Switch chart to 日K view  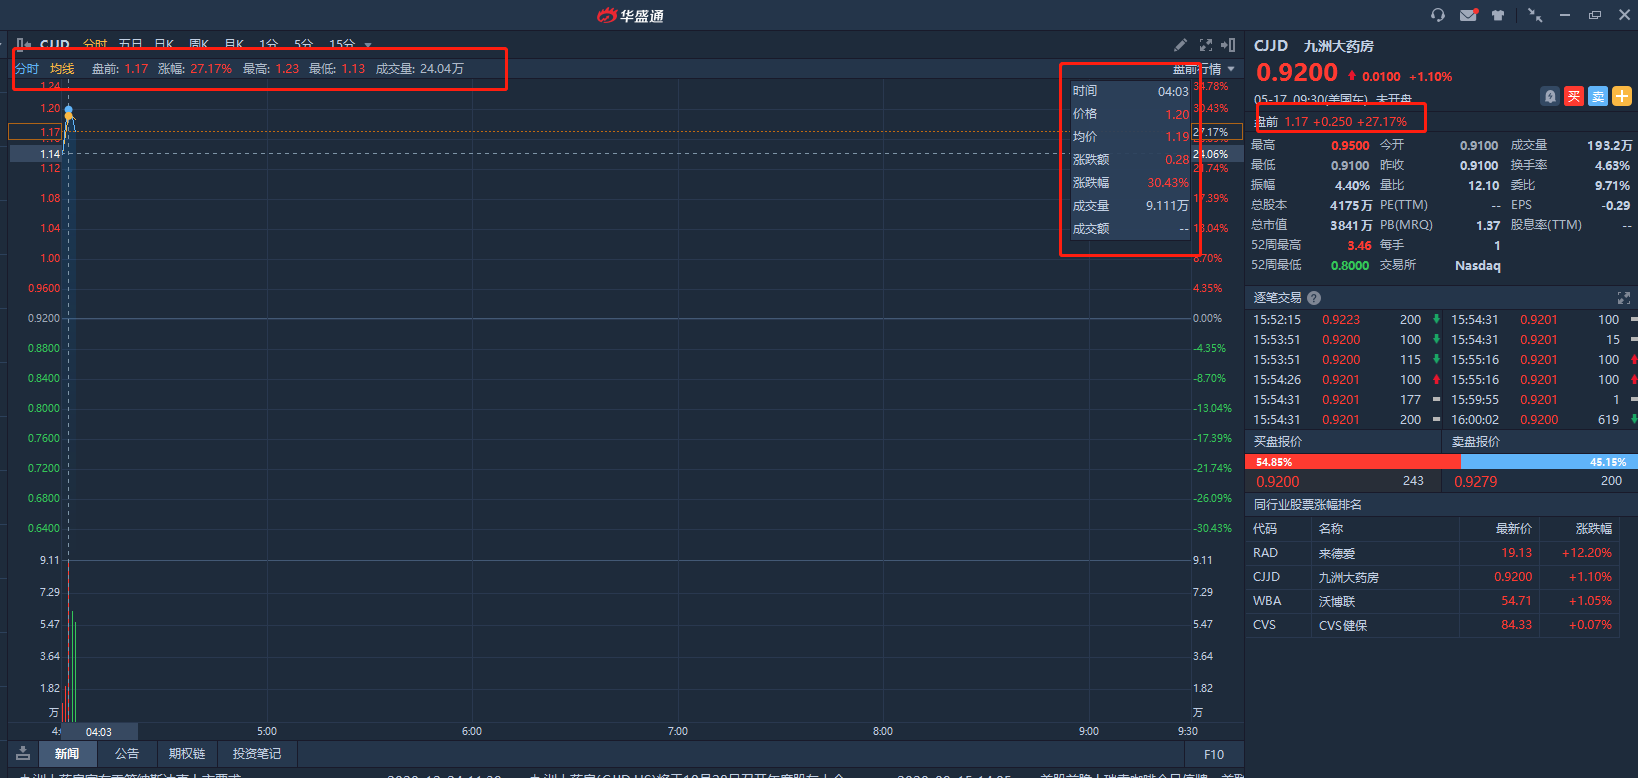pos(166,45)
